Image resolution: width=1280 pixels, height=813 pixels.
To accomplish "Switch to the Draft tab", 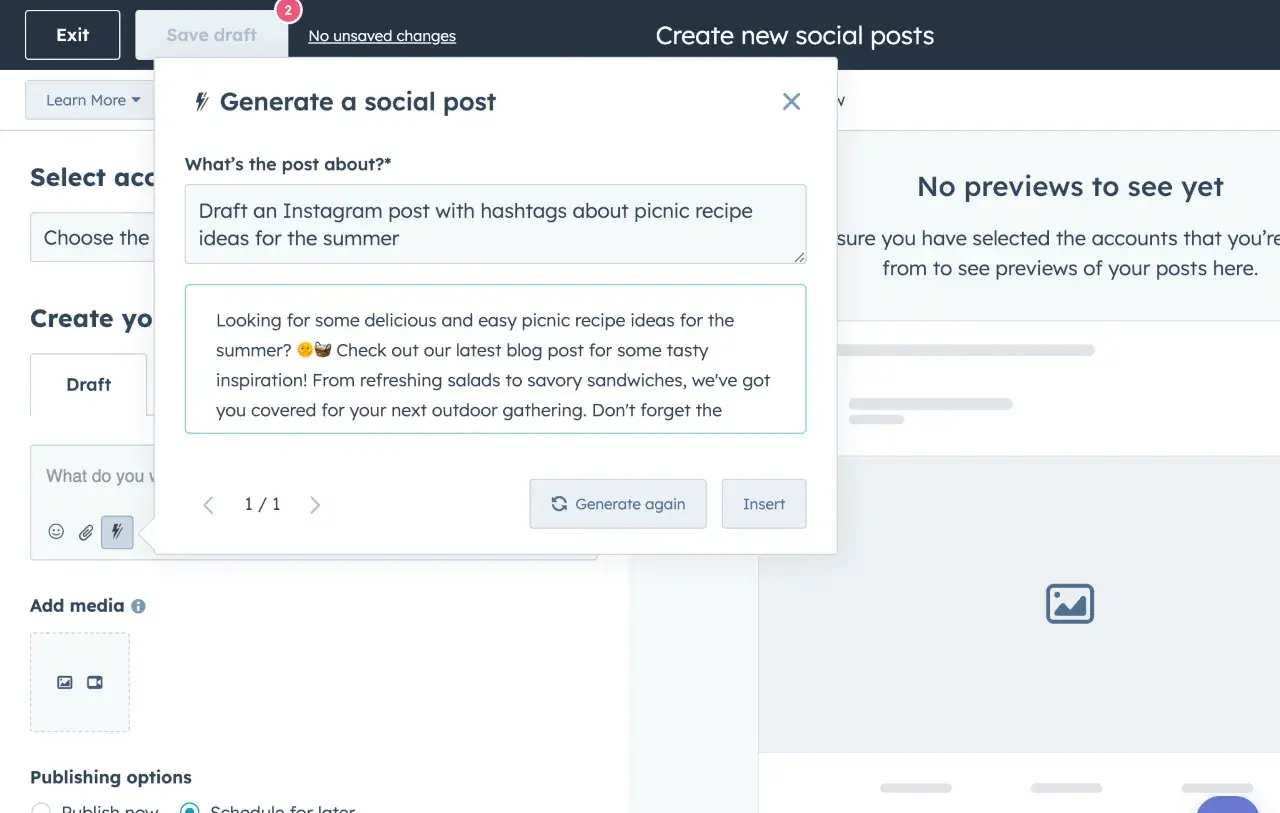I will 88,384.
